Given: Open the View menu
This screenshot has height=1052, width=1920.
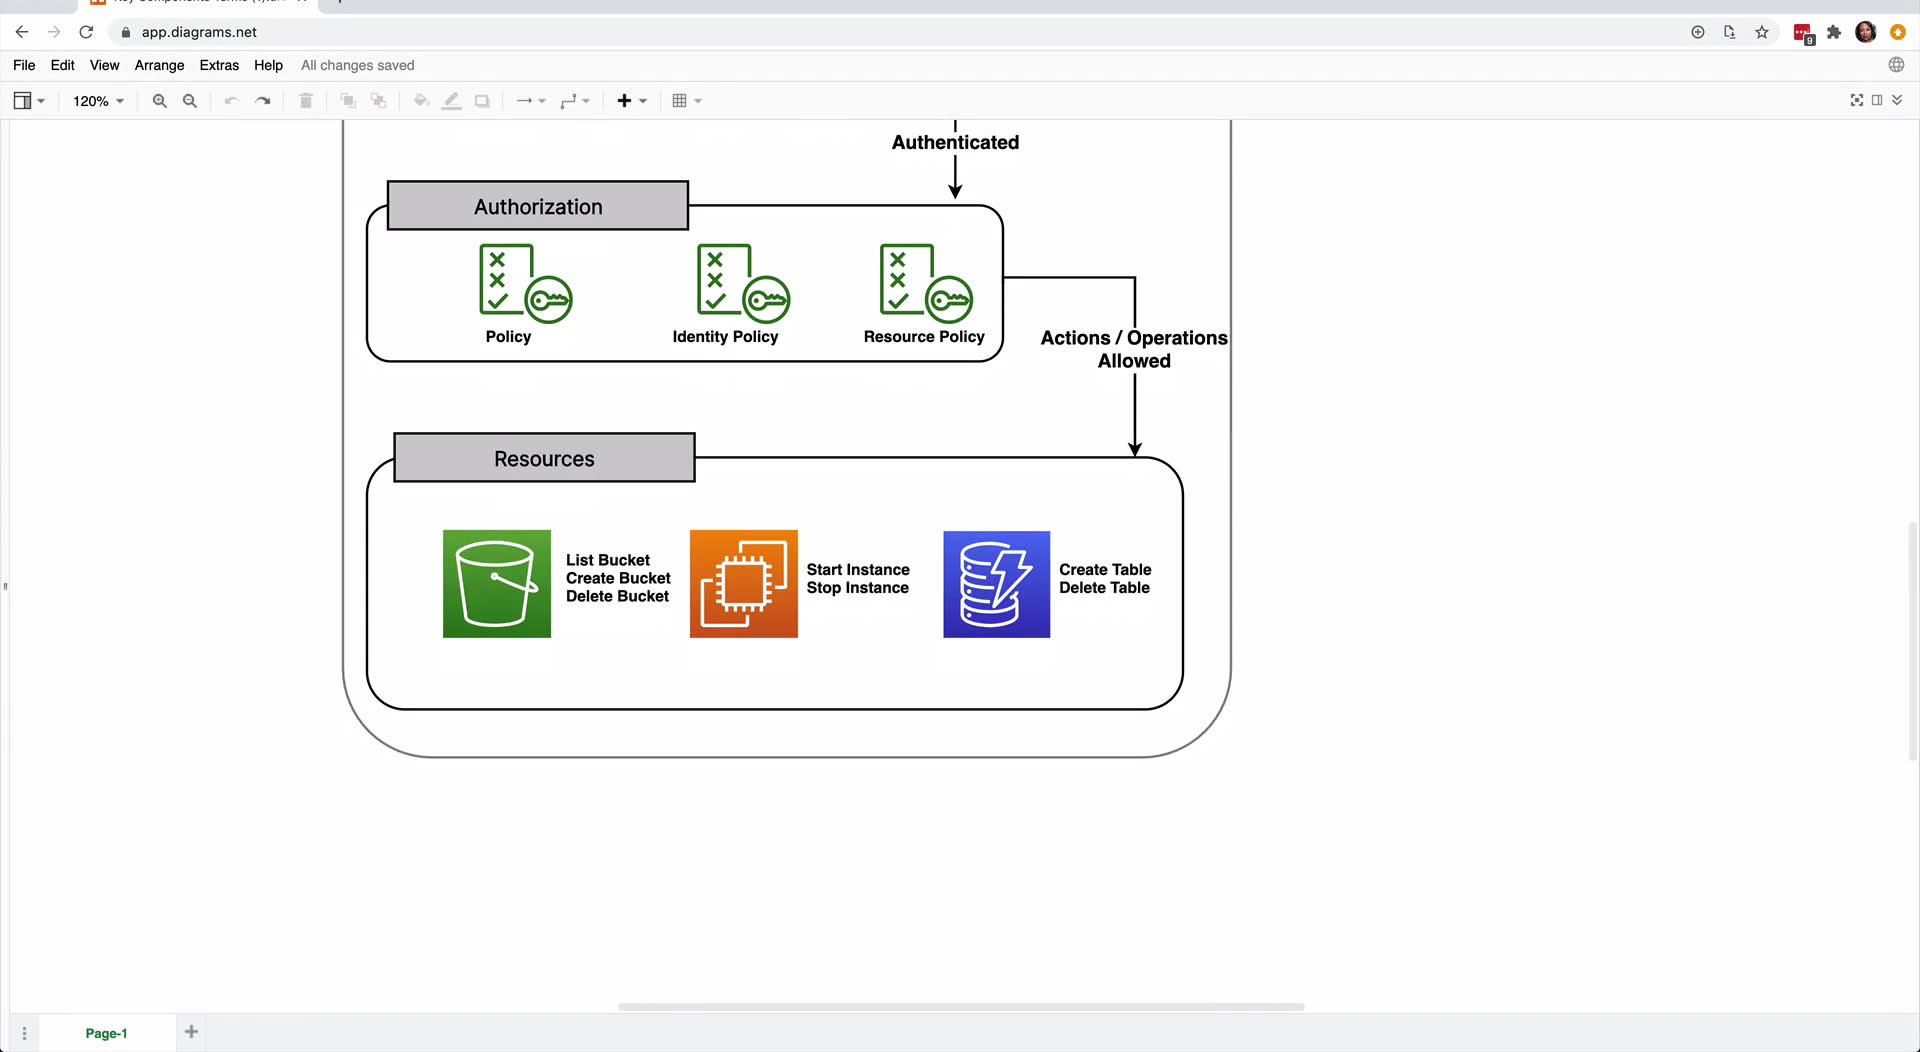Looking at the screenshot, I should coord(104,65).
